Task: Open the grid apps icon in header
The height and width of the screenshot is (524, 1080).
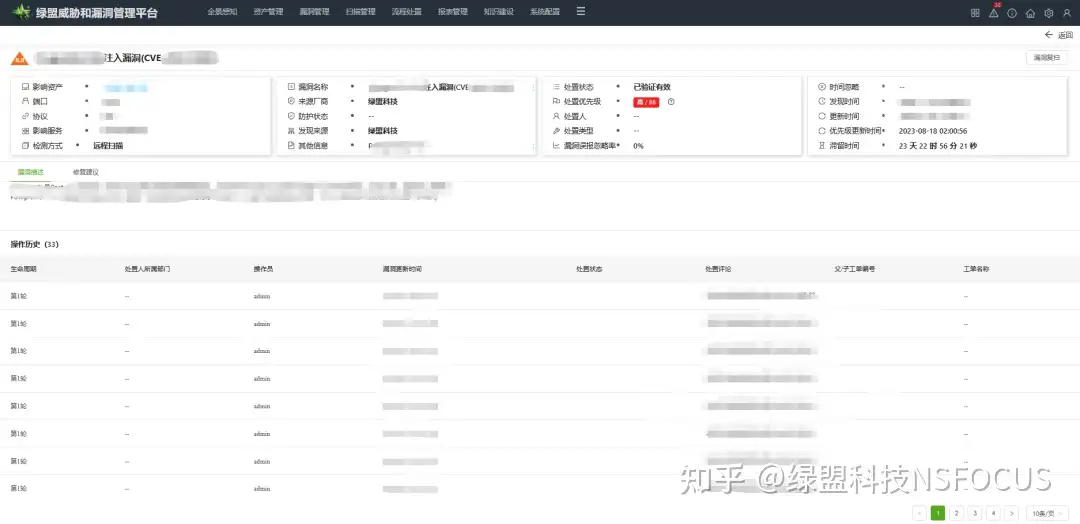Action: tap(975, 13)
